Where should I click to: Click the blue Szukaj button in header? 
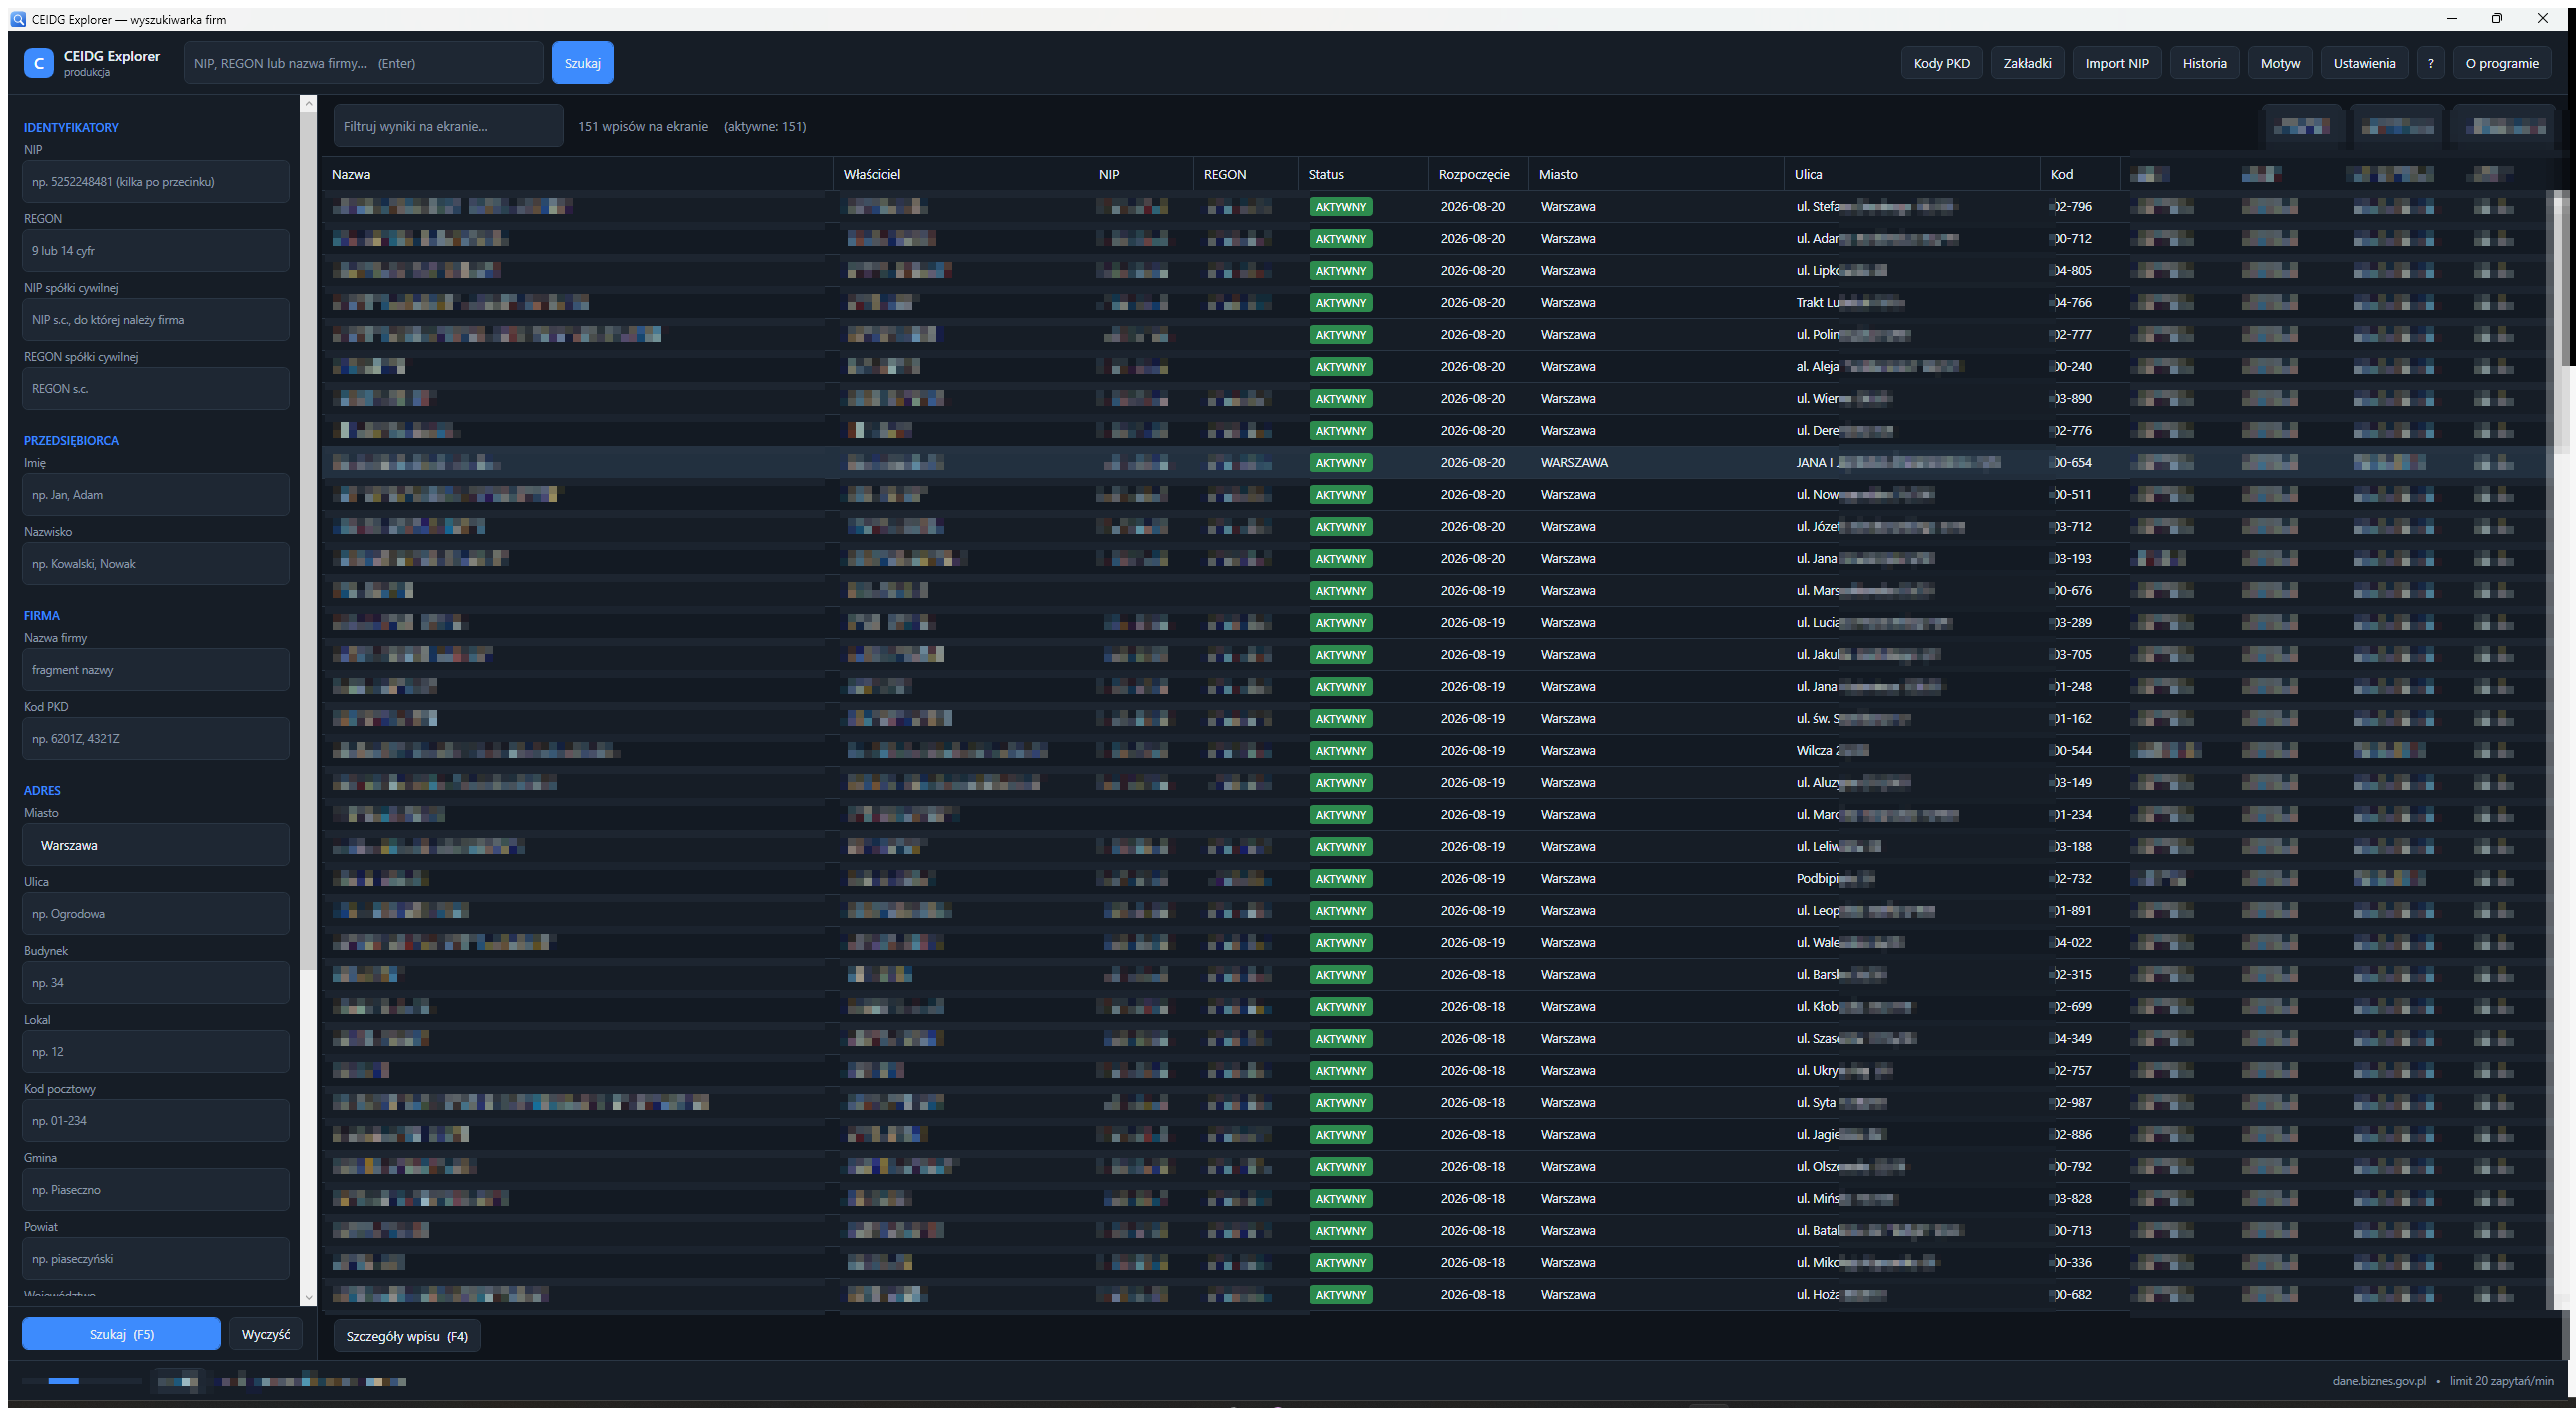tap(582, 63)
